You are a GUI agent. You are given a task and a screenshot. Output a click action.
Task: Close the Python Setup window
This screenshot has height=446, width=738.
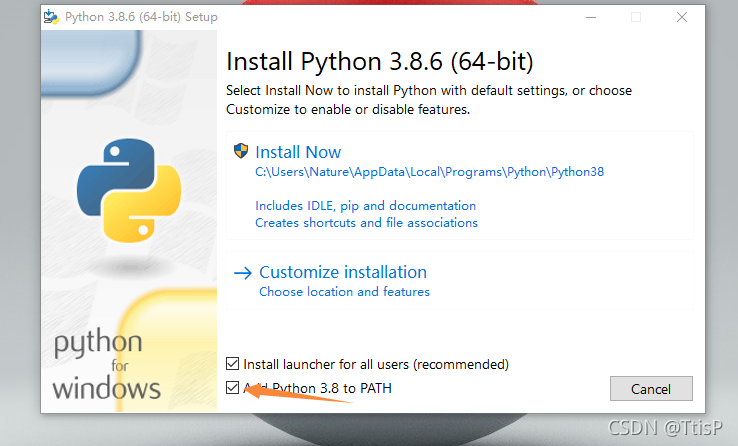(x=682, y=17)
